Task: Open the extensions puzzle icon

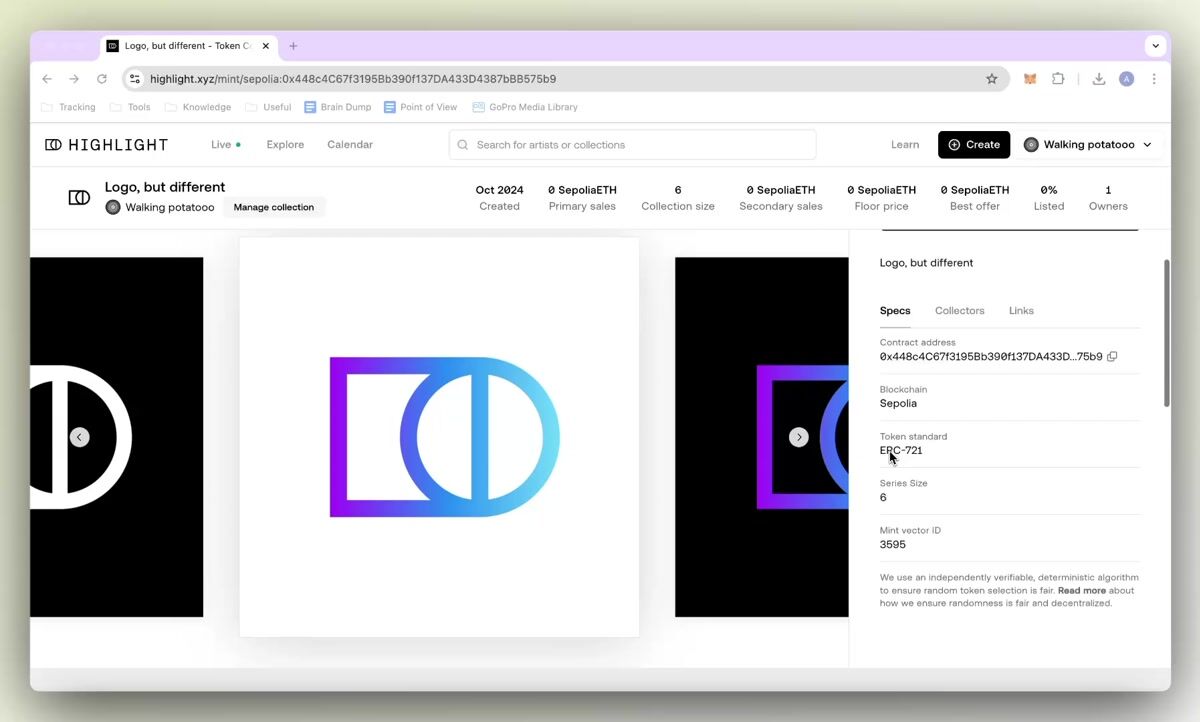Action: (x=1058, y=79)
